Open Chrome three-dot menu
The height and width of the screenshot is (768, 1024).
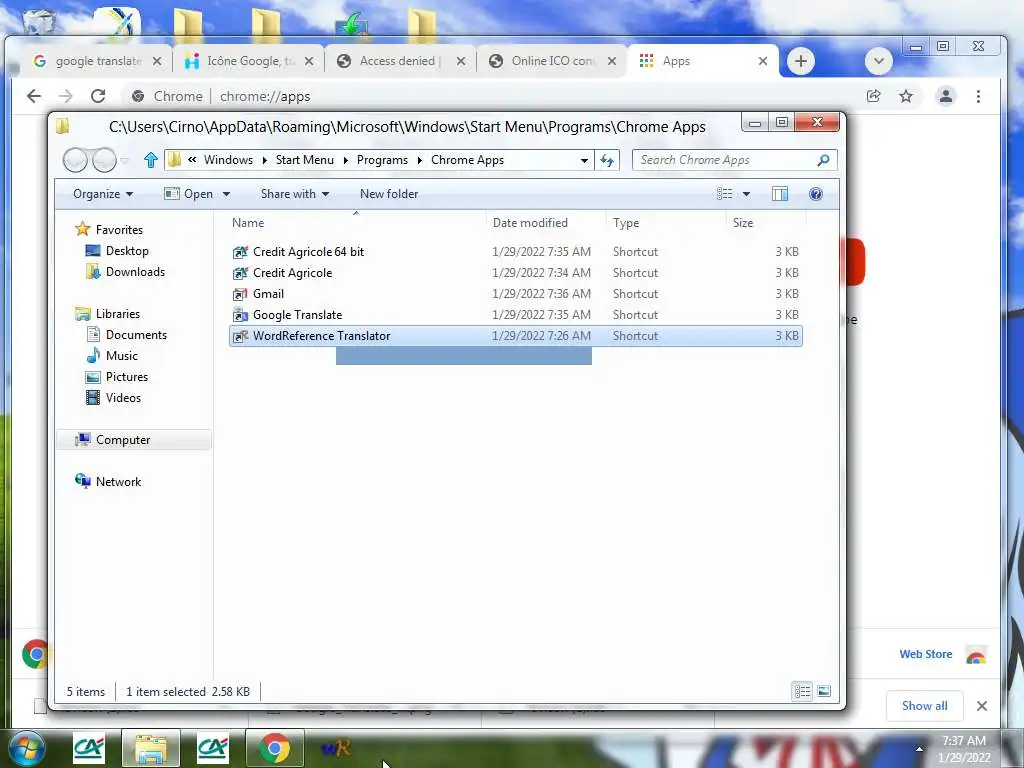coord(978,97)
